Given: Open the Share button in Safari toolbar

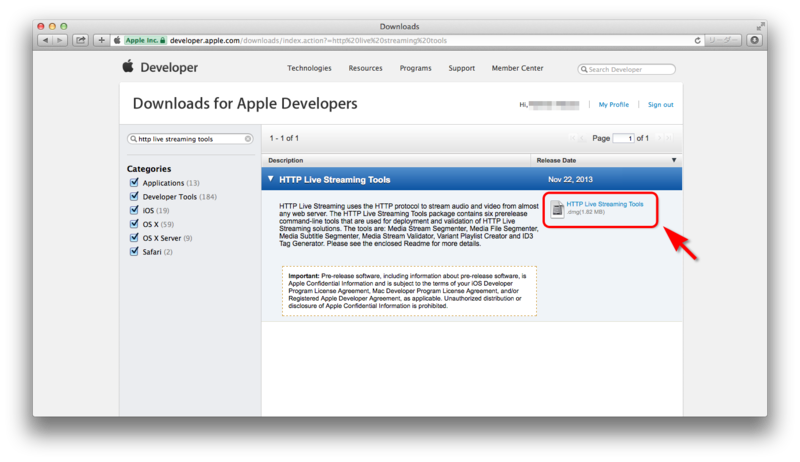Looking at the screenshot, I should [x=81, y=40].
